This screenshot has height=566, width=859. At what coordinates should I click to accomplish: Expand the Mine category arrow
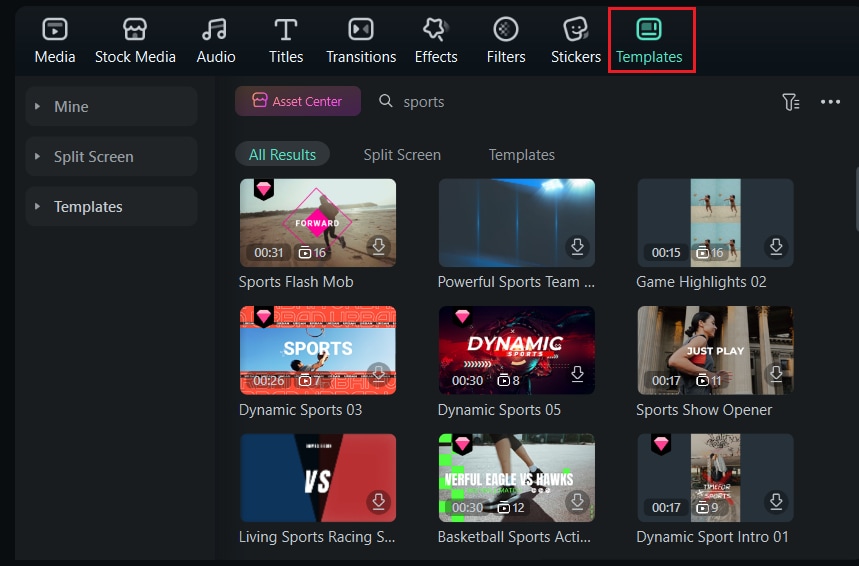37,106
